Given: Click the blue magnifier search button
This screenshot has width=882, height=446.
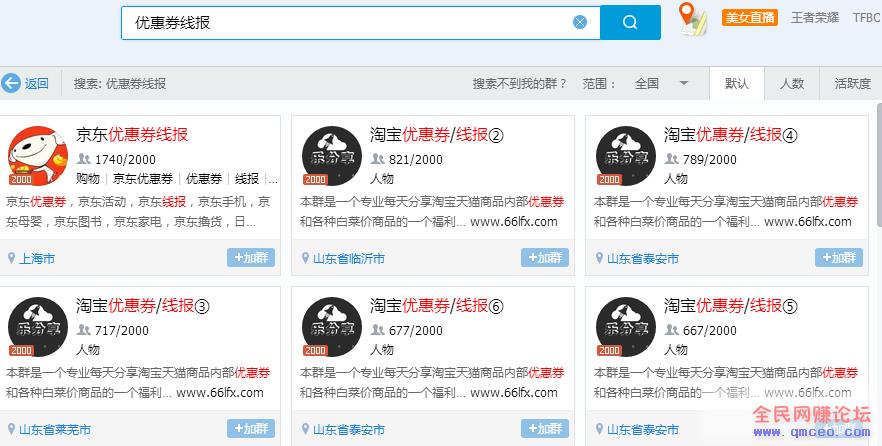Looking at the screenshot, I should point(630,22).
